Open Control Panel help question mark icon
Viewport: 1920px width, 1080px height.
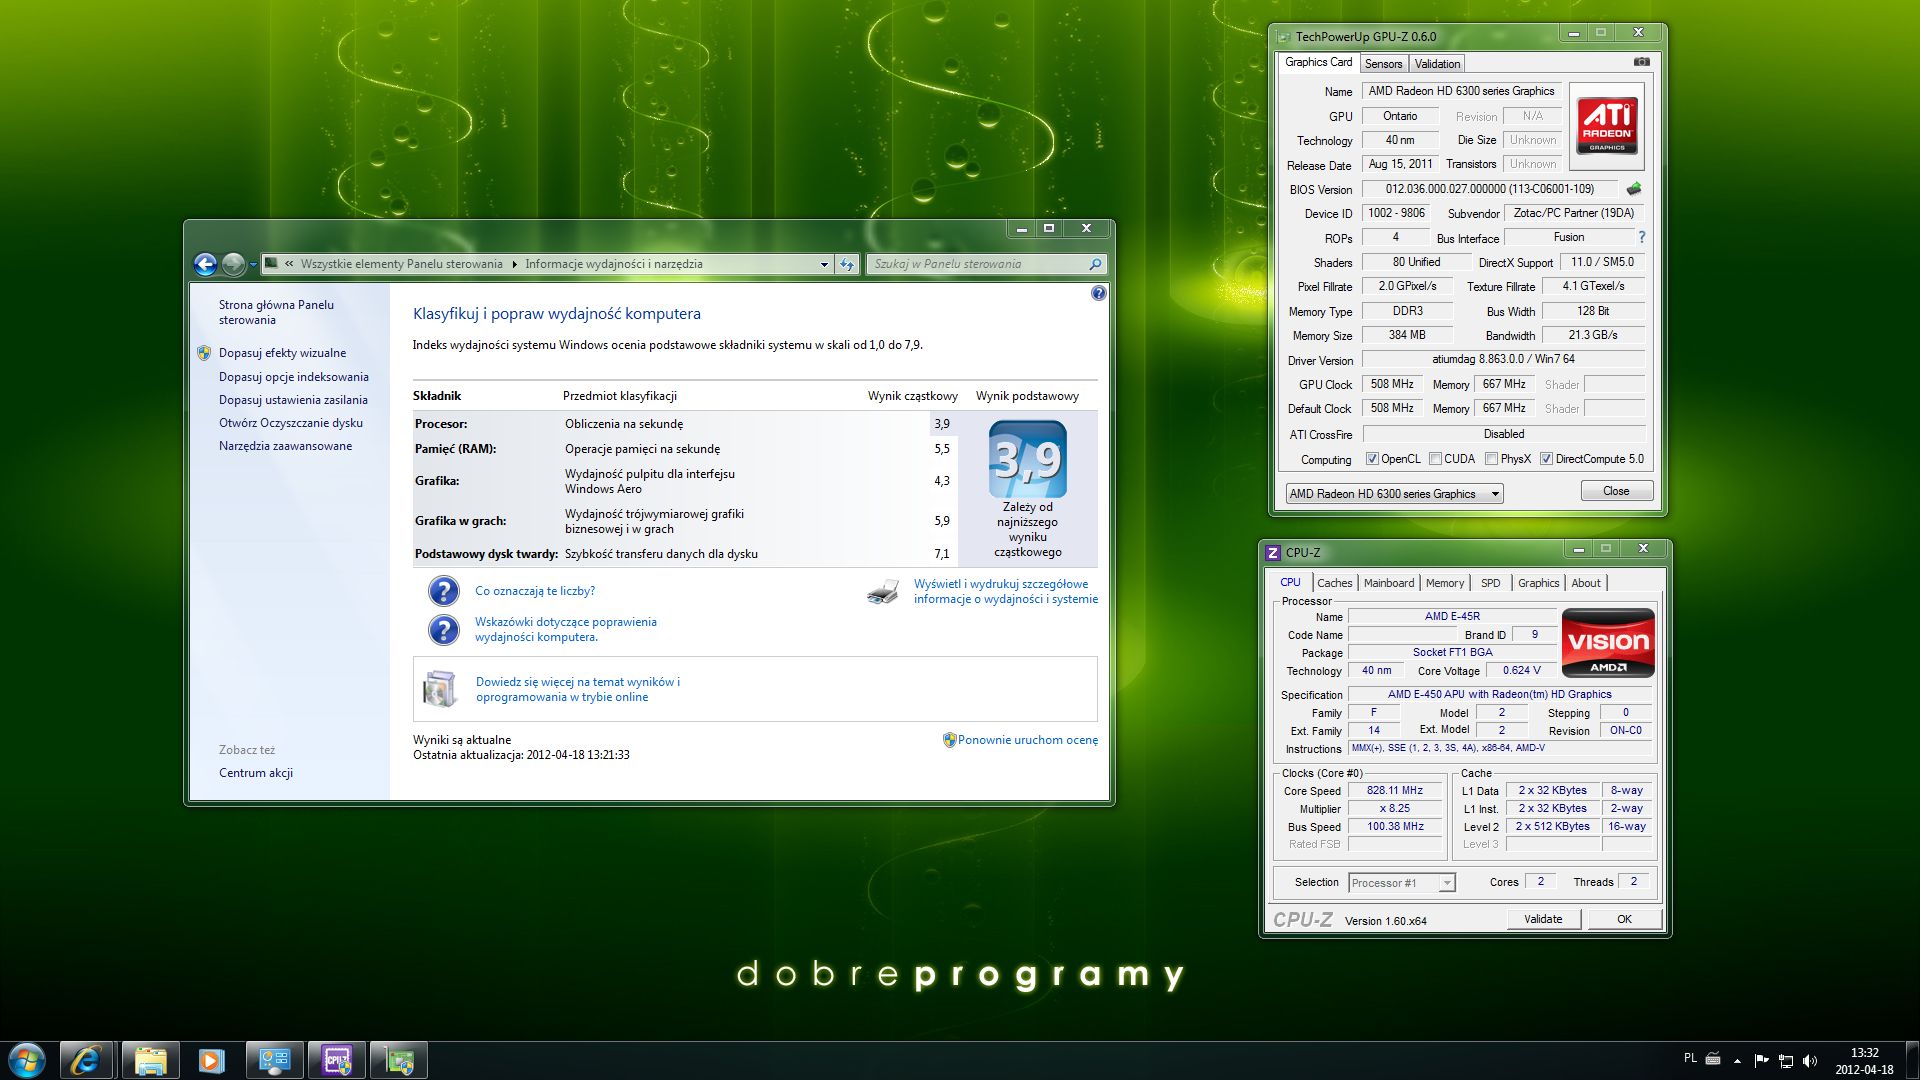1099,293
